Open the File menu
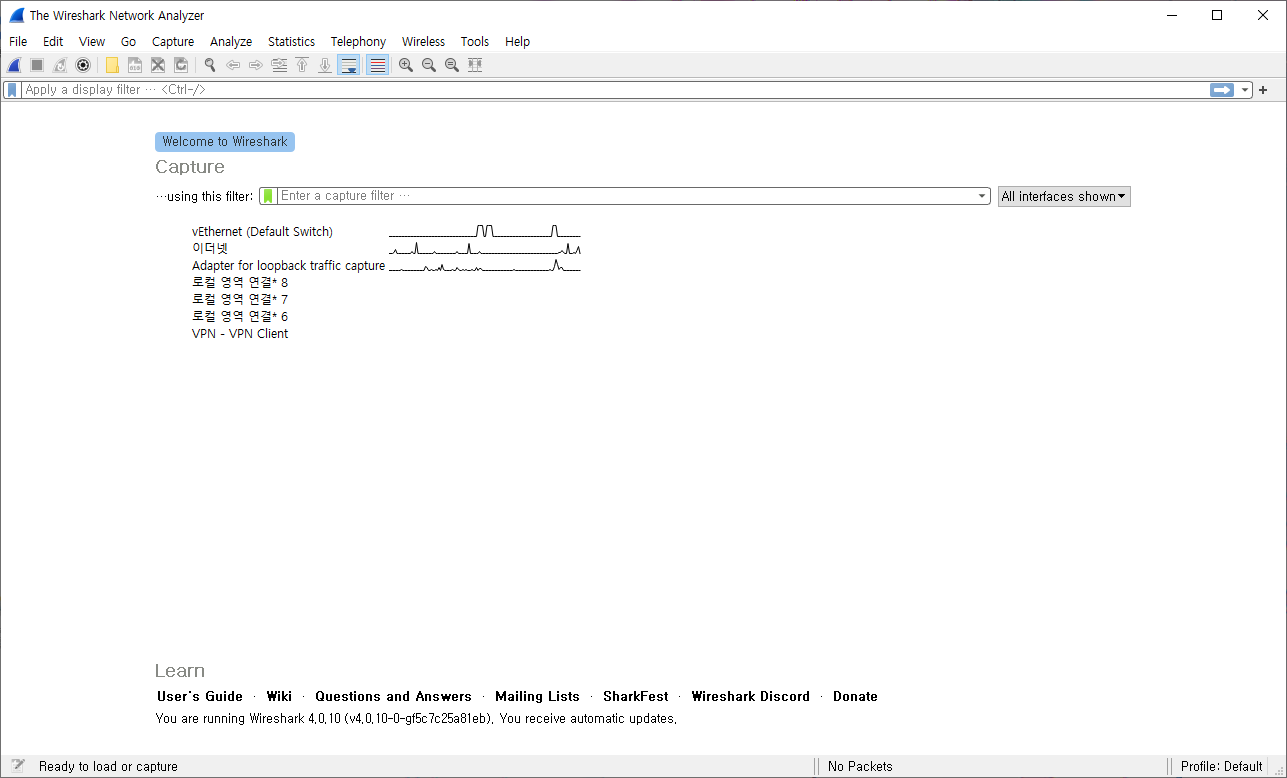1287x778 pixels. (18, 42)
